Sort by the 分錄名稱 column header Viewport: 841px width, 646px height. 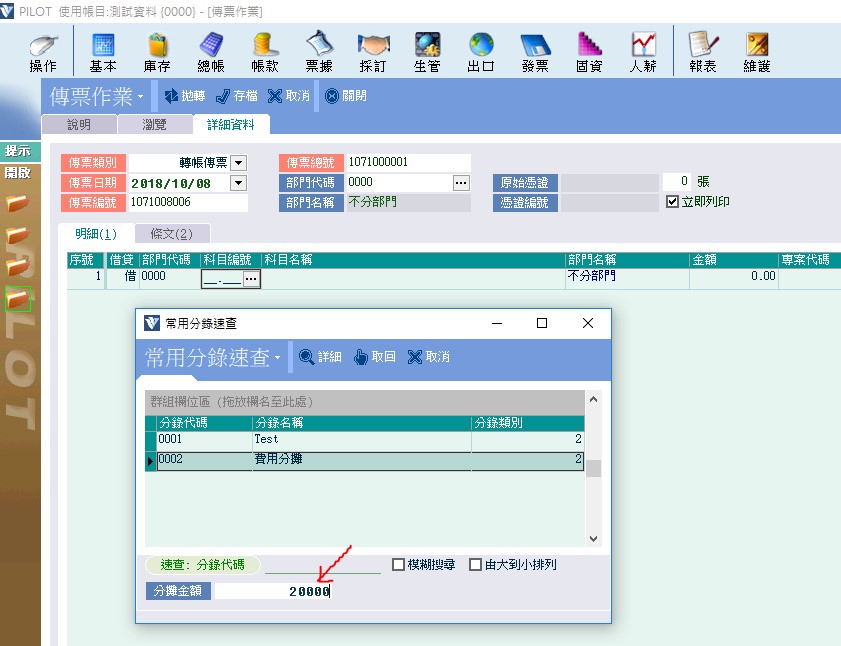362,423
